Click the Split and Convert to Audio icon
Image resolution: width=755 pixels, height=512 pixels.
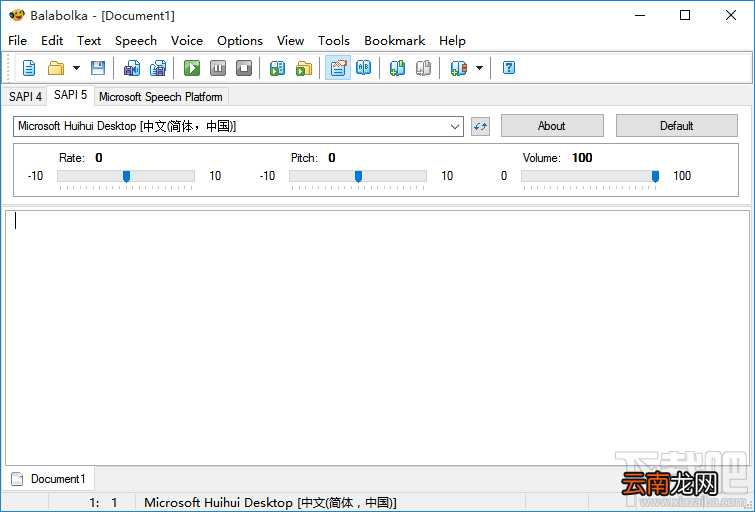tap(157, 68)
